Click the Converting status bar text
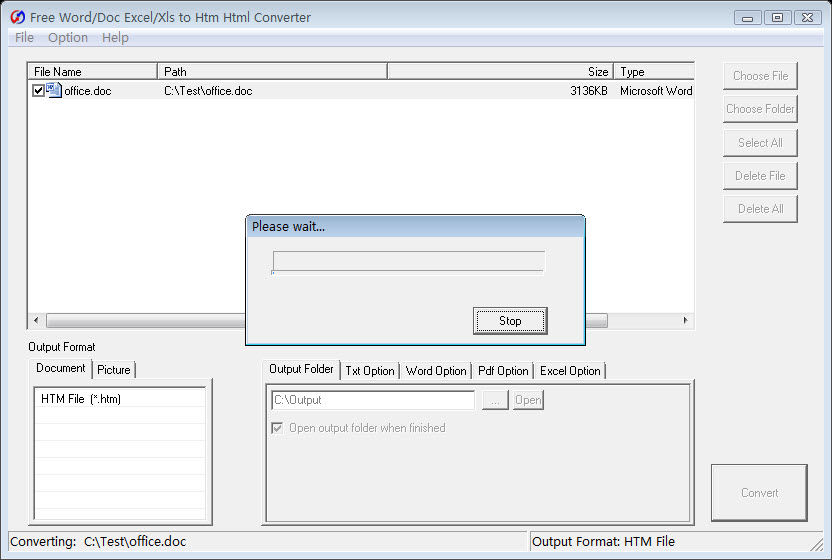 [x=98, y=541]
